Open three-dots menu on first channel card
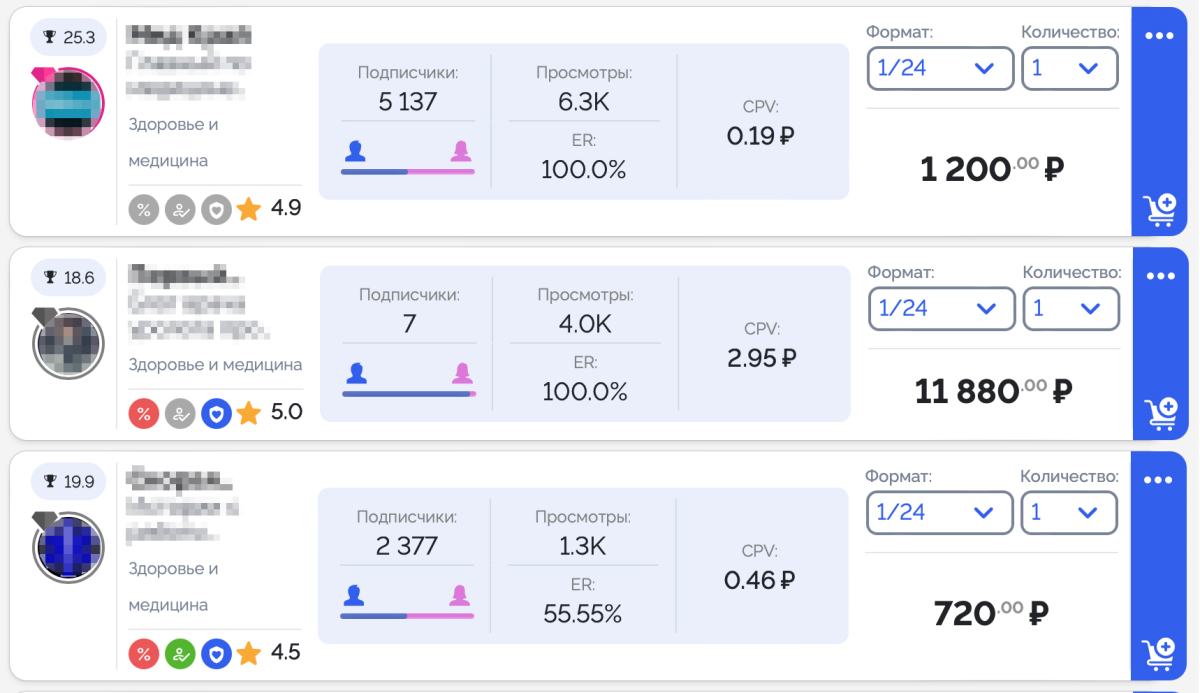1200x693 pixels. pos(1158,36)
